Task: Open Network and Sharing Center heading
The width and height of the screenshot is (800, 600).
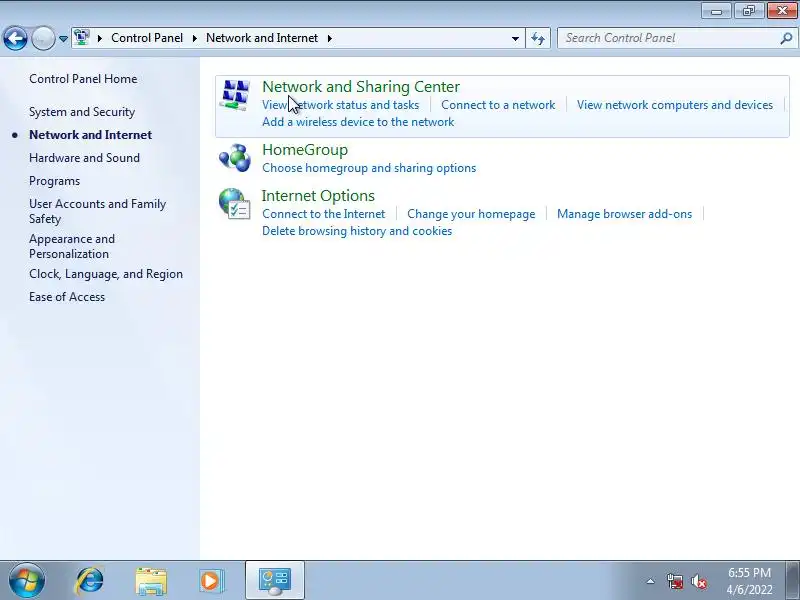Action: click(361, 87)
